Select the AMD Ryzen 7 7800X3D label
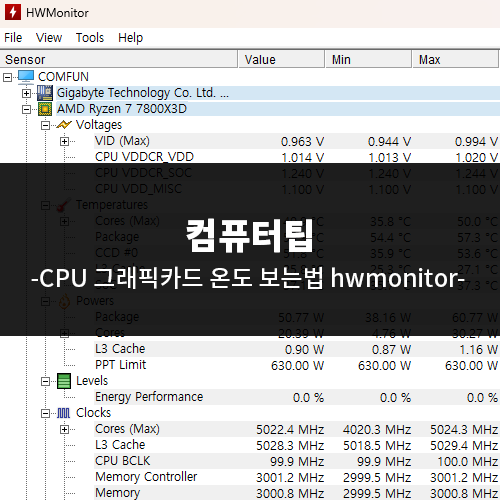 (x=122, y=109)
